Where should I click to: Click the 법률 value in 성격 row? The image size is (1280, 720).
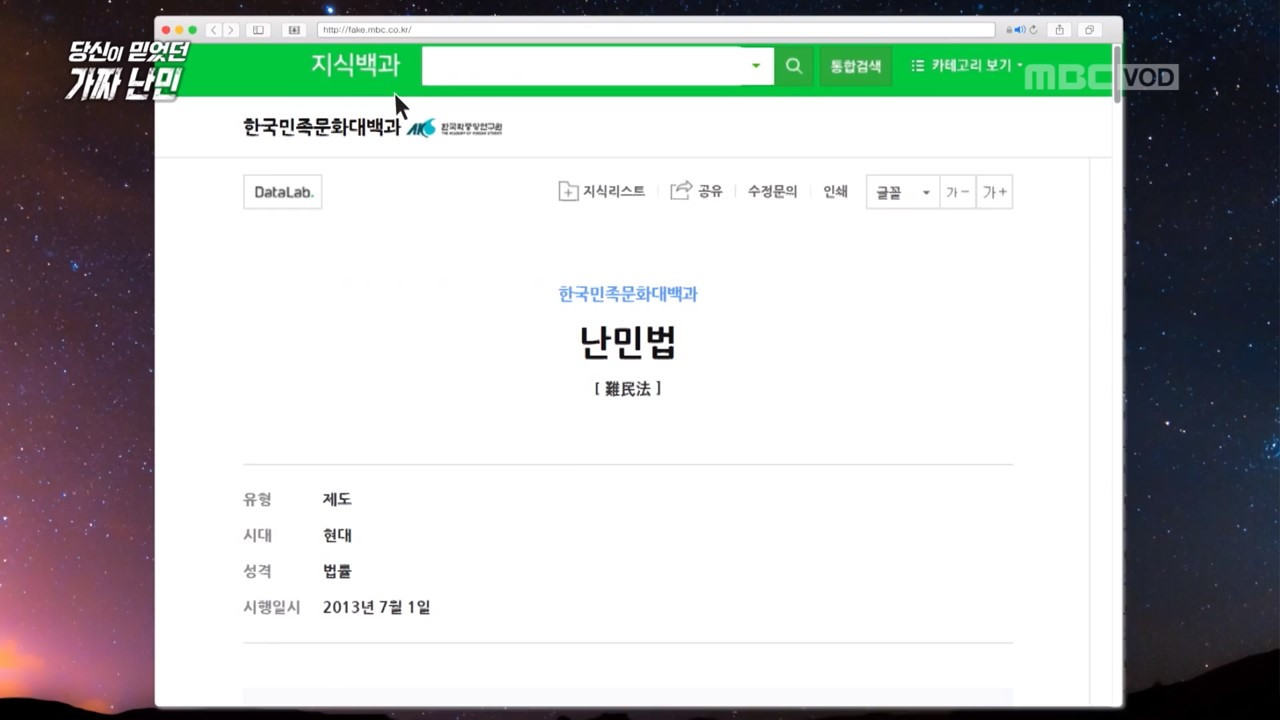point(337,571)
